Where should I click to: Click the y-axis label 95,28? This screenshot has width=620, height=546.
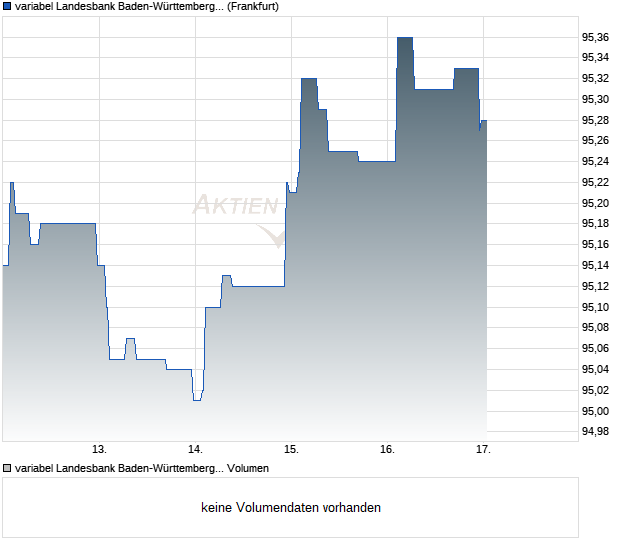595,120
